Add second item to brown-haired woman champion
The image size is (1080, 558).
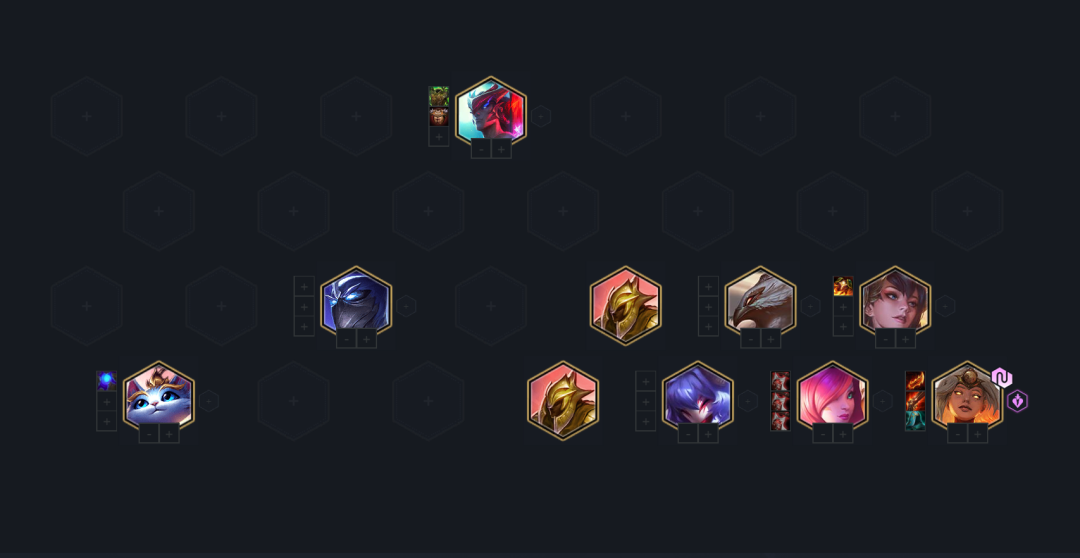tap(843, 306)
